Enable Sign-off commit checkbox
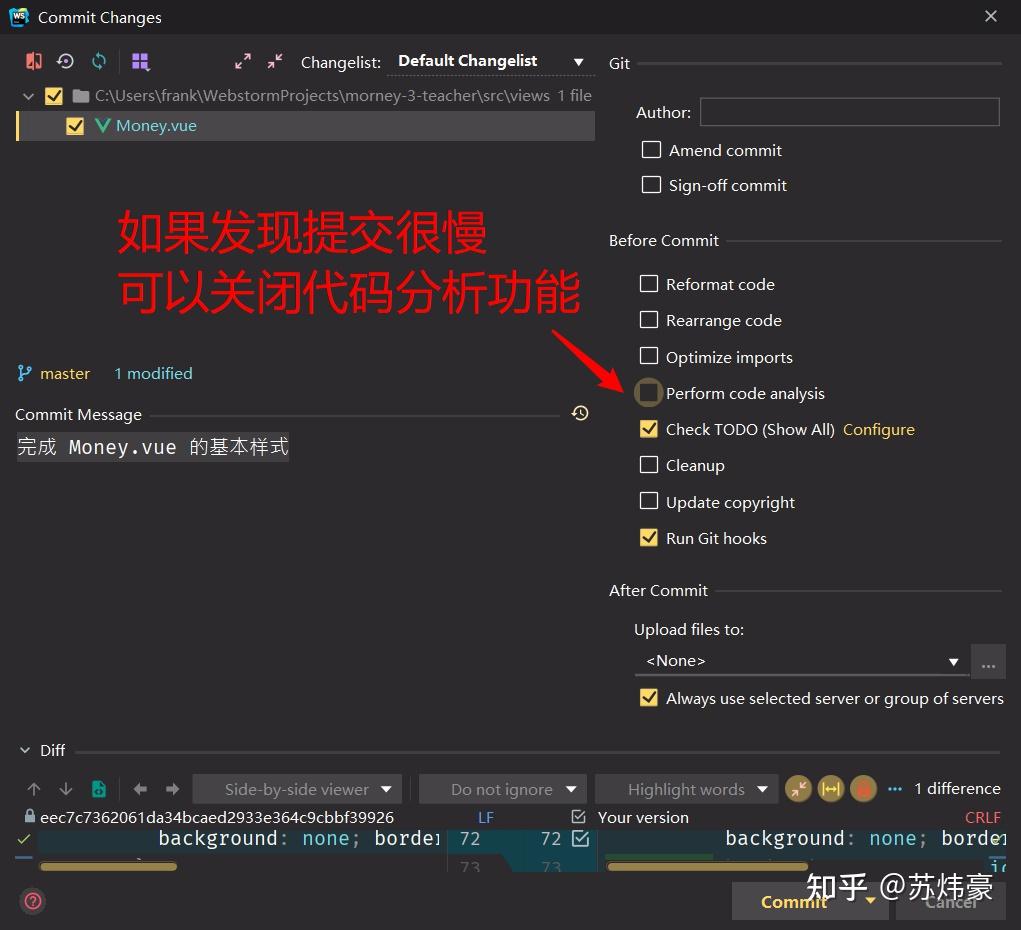The width and height of the screenshot is (1021, 930). [651, 185]
